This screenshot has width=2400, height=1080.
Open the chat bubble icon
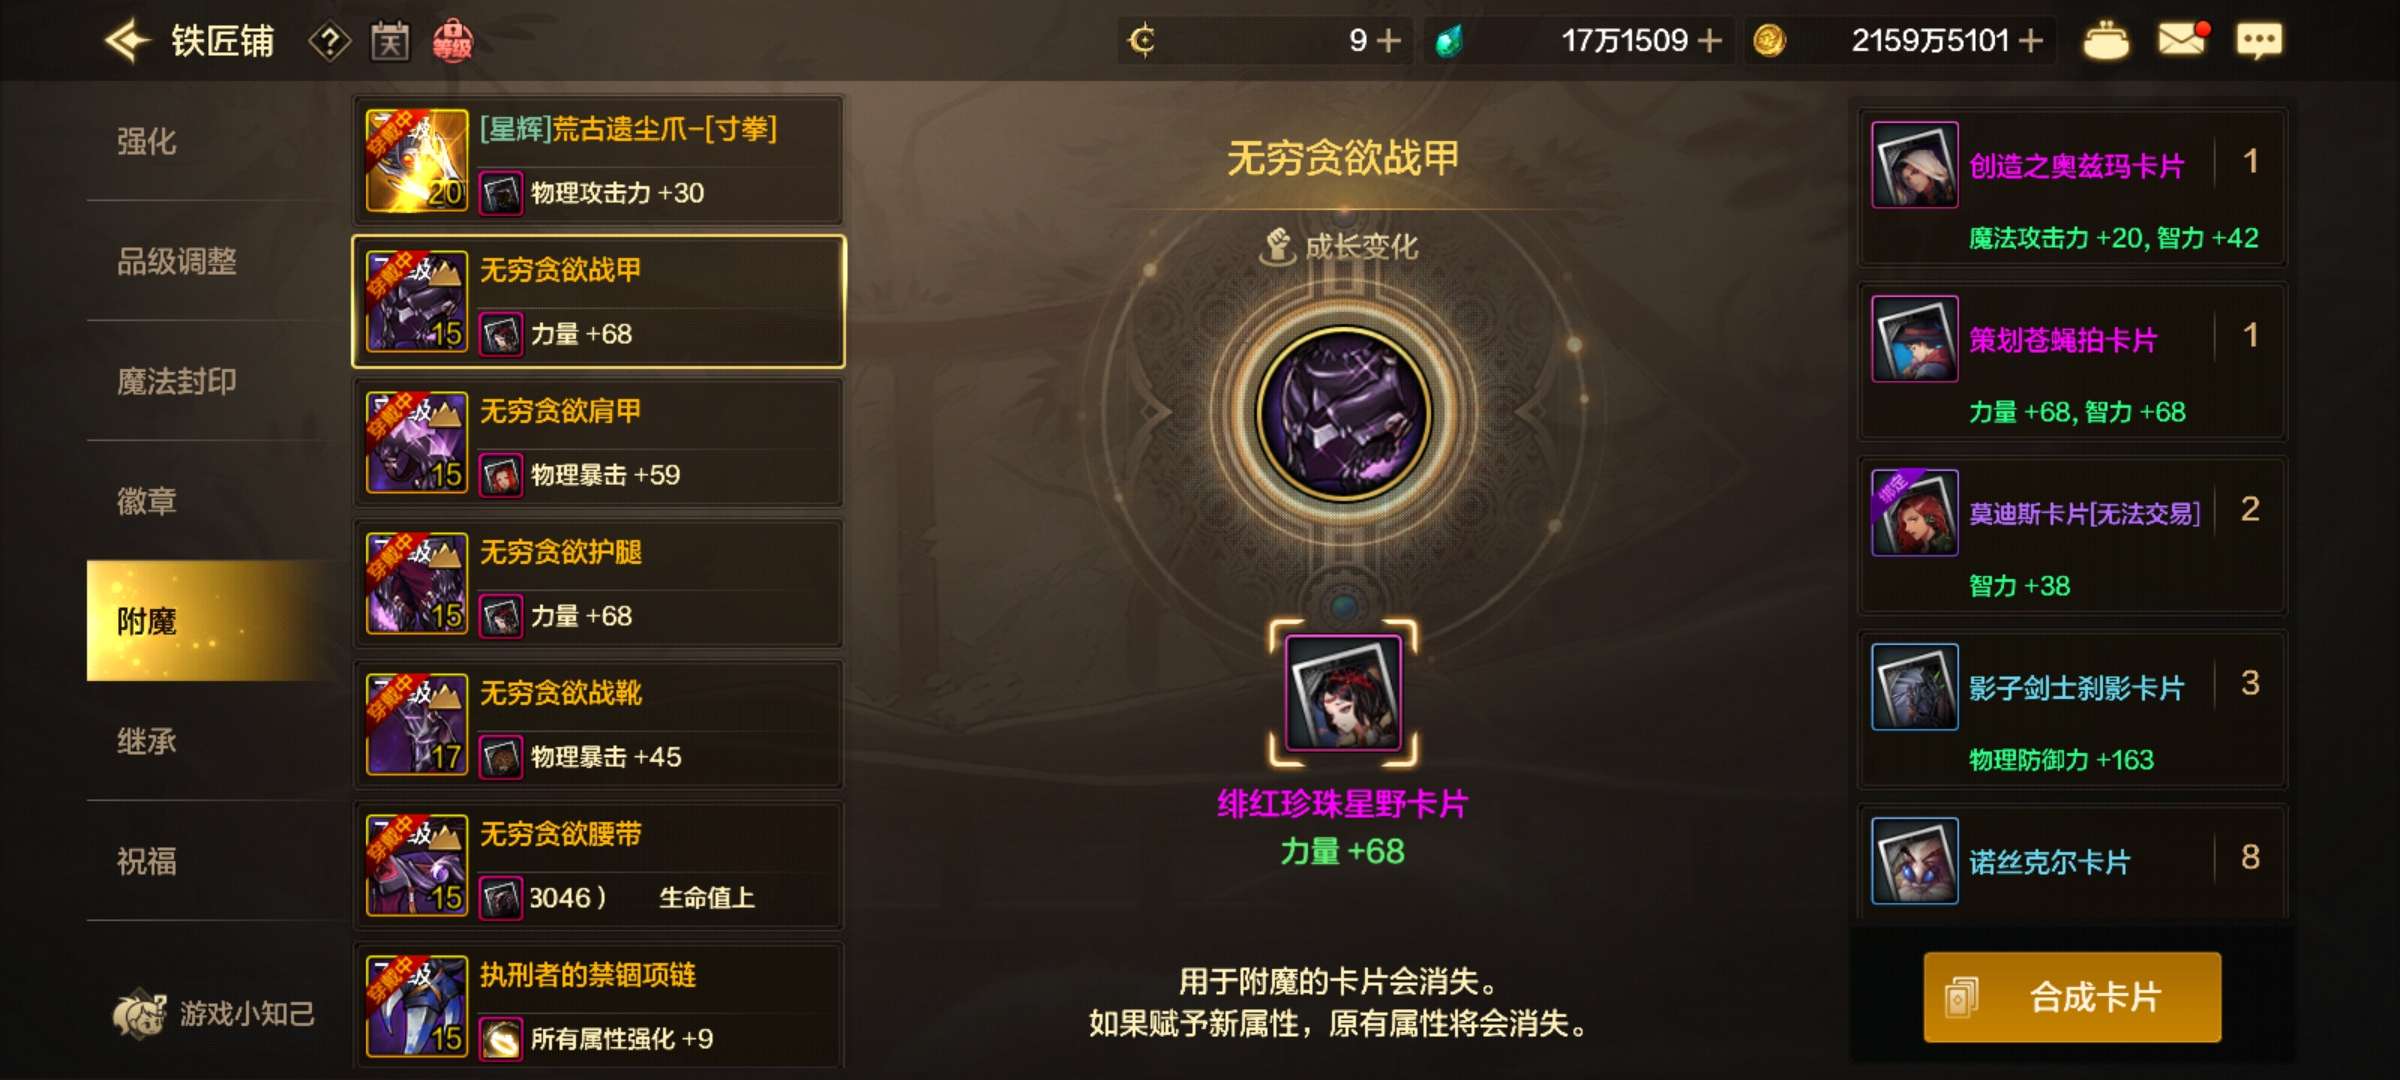(2258, 41)
